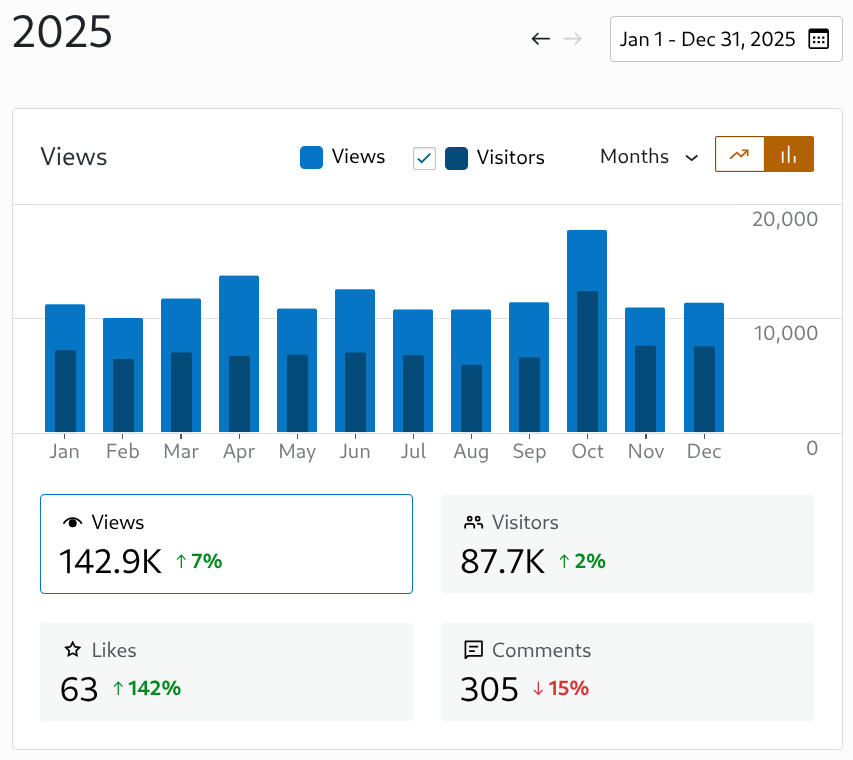This screenshot has width=853, height=760.
Task: Click the comment bubble icon
Action: tap(473, 651)
